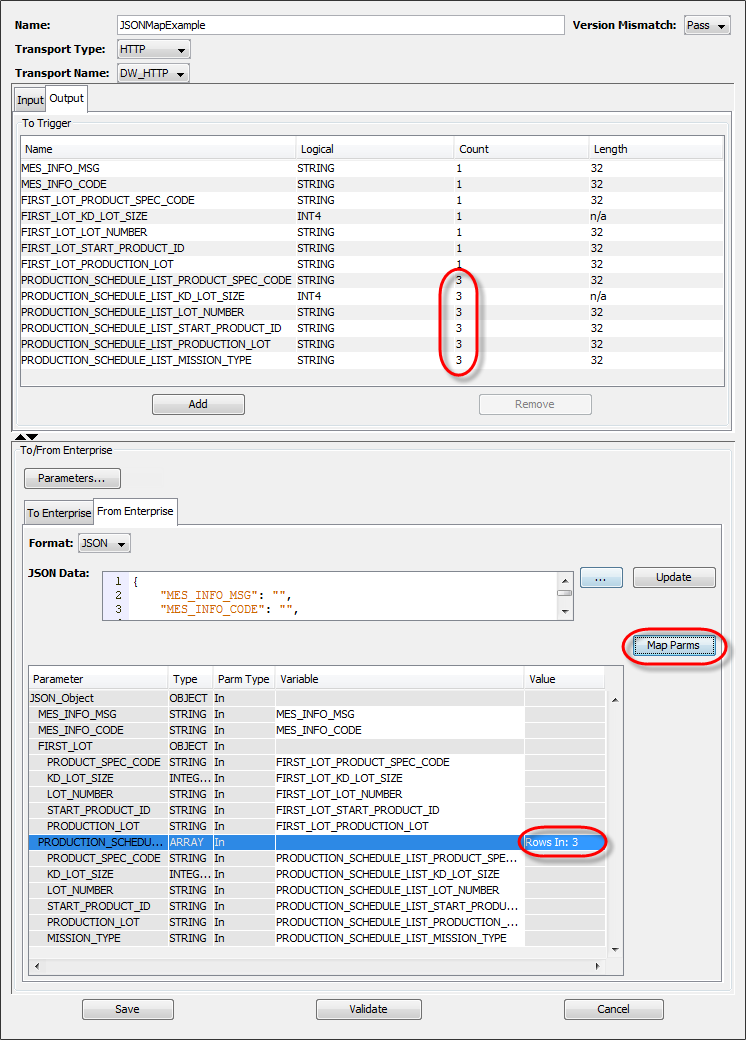Open the Version Mismatch dropdown
Viewport: 746px width, 1040px height.
(x=707, y=25)
